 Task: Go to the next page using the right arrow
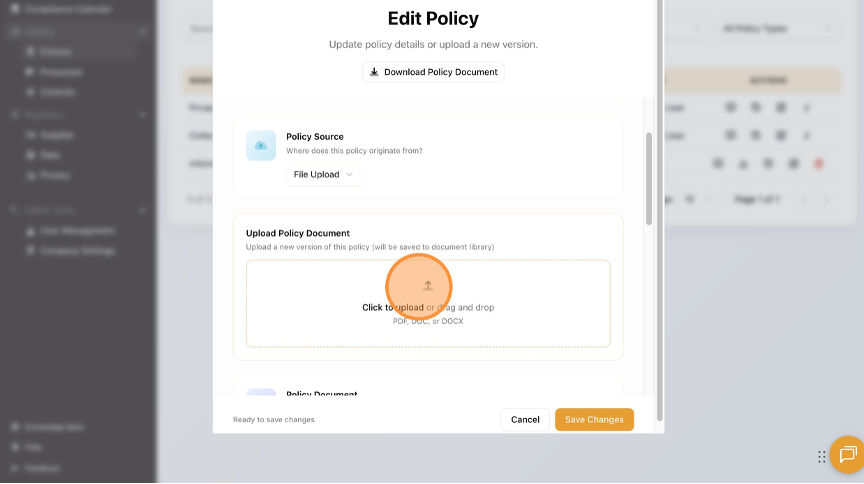pyautogui.click(x=827, y=199)
